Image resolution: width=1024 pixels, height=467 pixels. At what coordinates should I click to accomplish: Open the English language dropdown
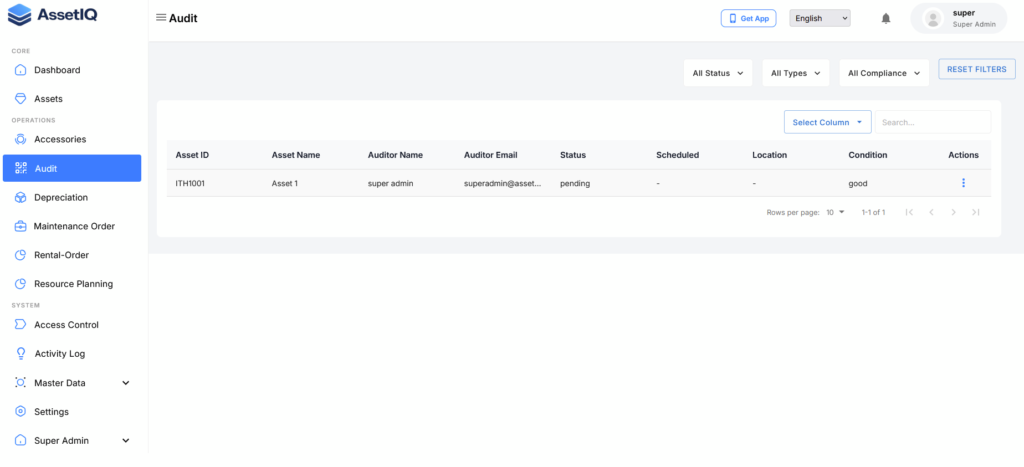pyautogui.click(x=820, y=18)
